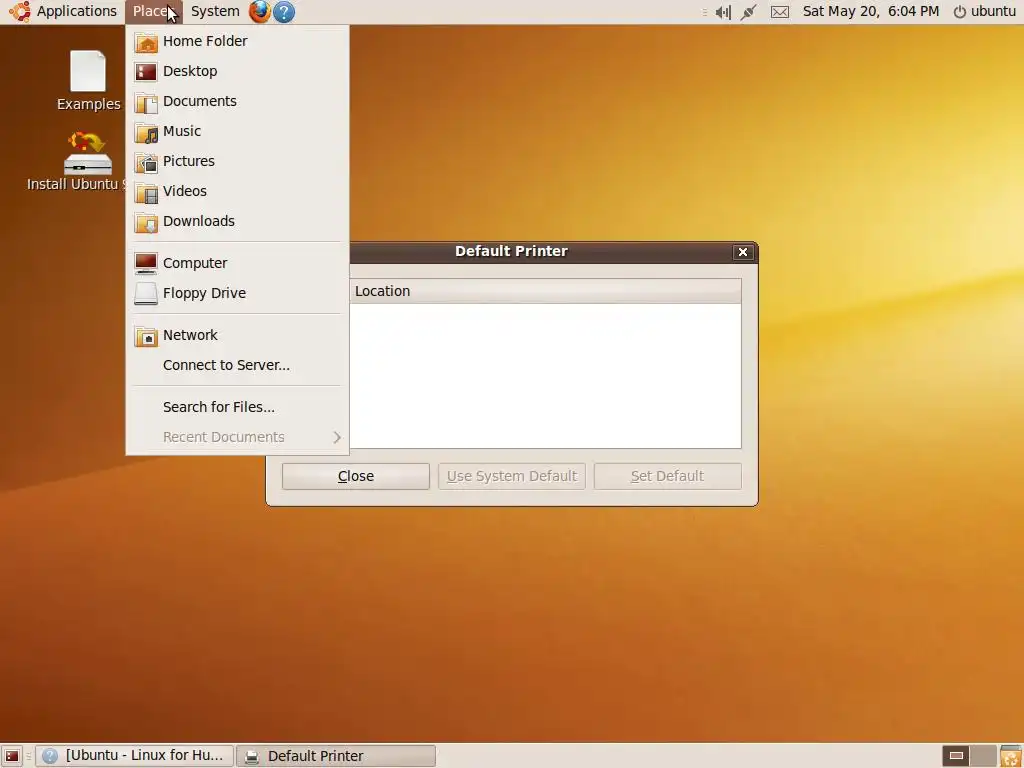Click the Computer monitor icon
The width and height of the screenshot is (1024, 768).
[x=146, y=263]
